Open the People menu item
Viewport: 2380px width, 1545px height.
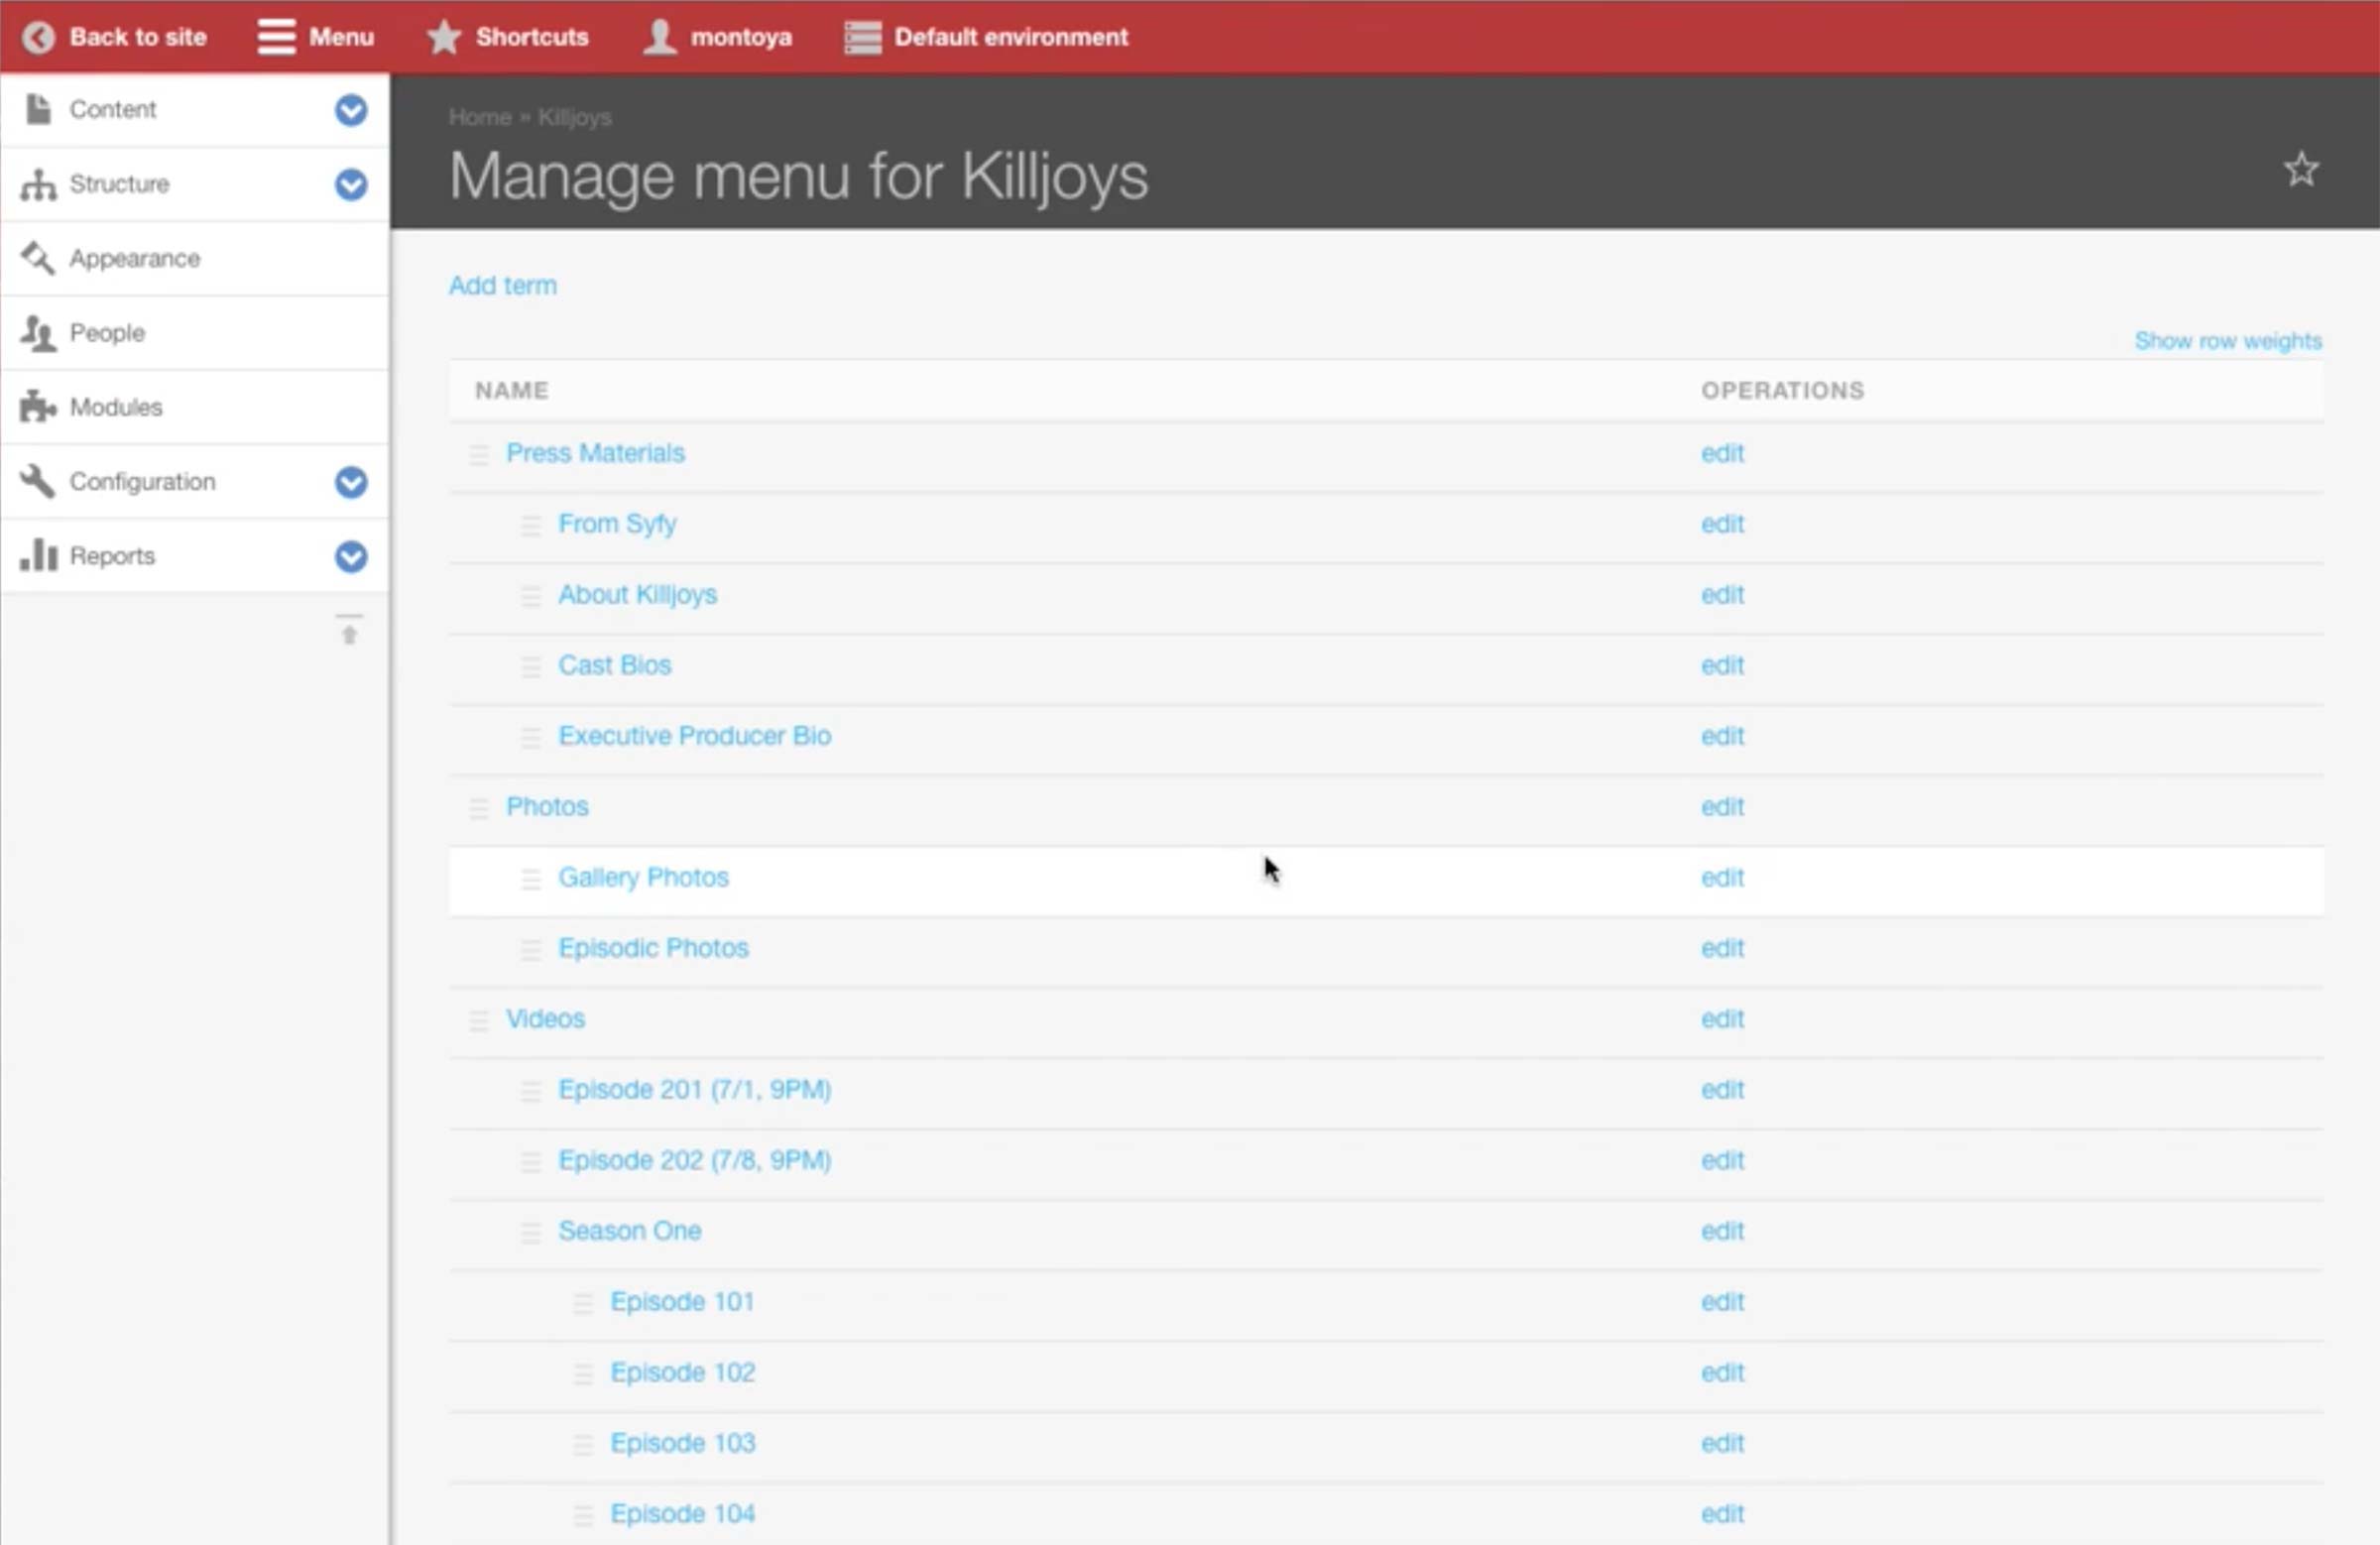tap(107, 333)
